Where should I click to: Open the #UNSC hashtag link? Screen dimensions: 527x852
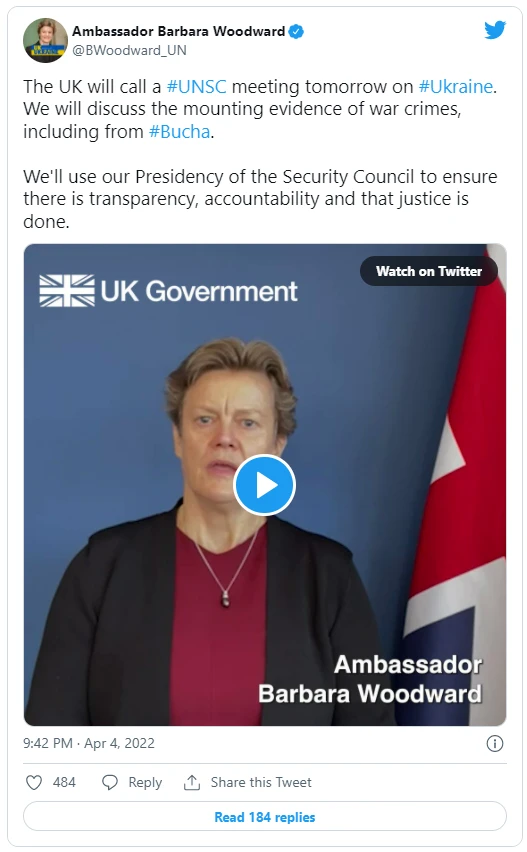point(196,86)
